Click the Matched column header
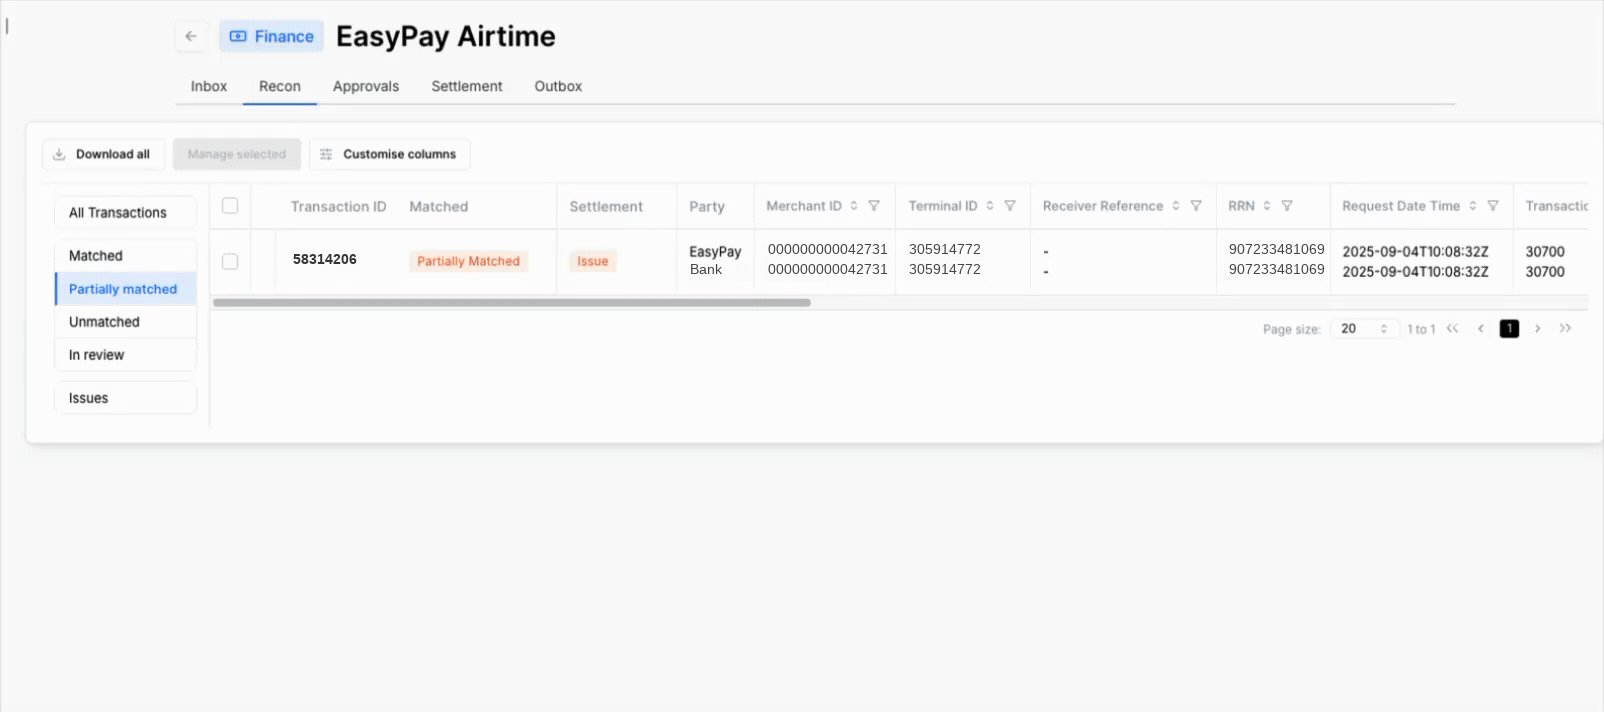The height and width of the screenshot is (712, 1604). point(438,207)
